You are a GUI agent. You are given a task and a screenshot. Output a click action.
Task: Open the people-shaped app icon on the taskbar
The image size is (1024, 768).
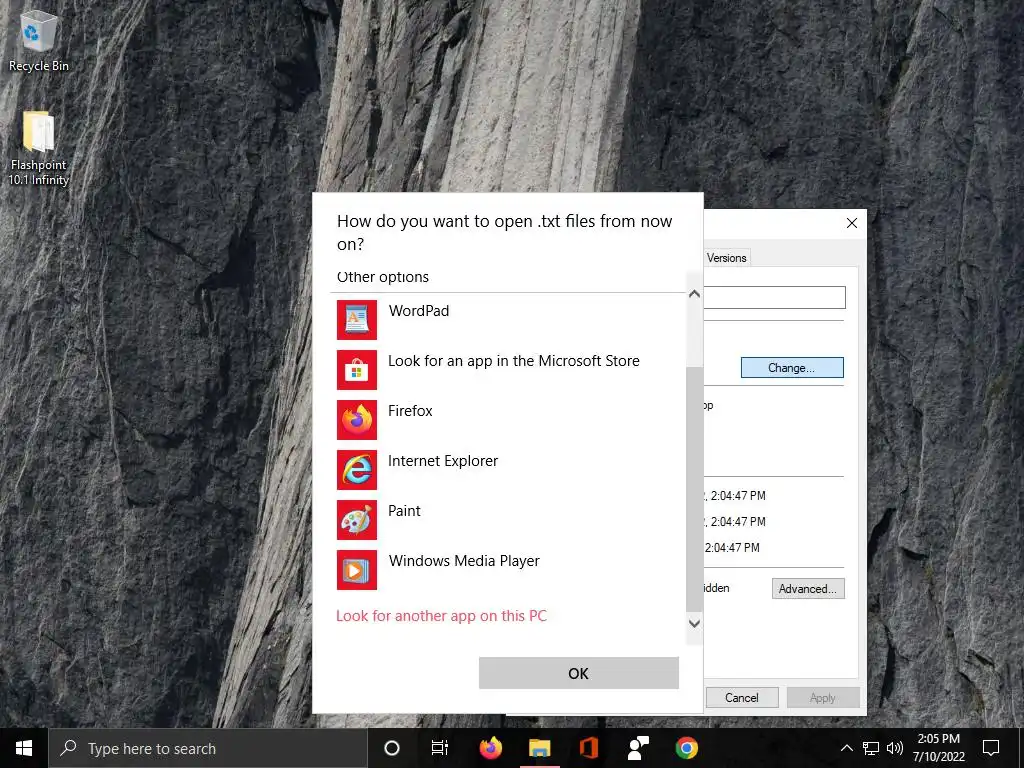click(637, 748)
